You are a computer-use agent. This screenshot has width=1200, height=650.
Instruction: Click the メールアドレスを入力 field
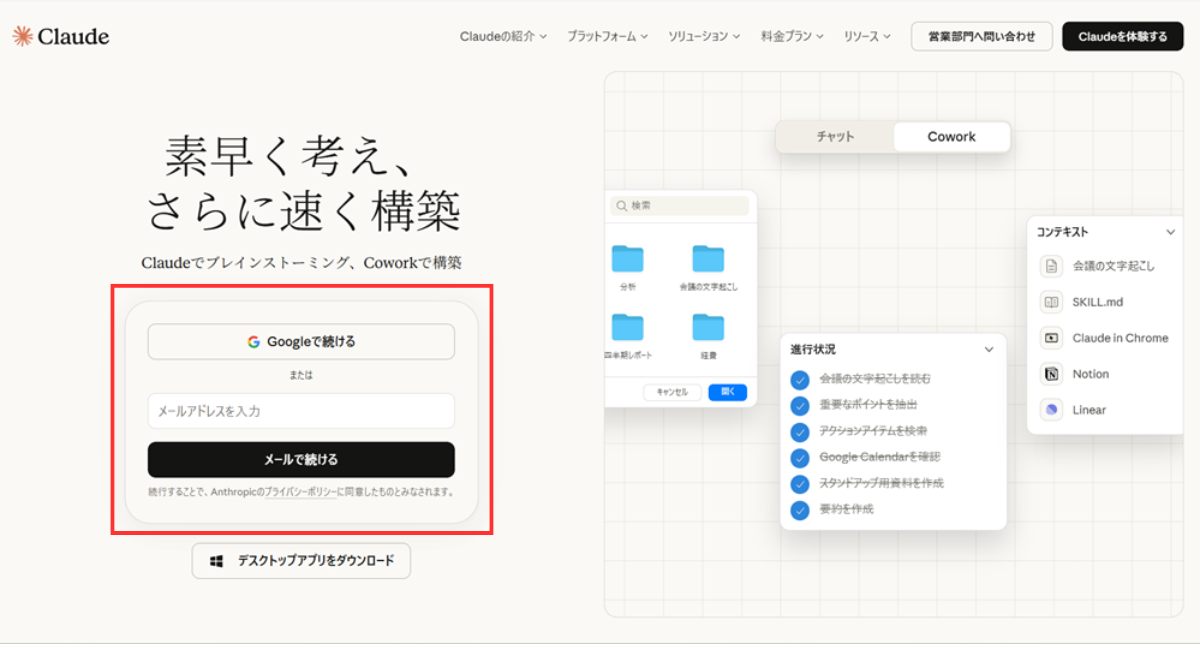(301, 411)
